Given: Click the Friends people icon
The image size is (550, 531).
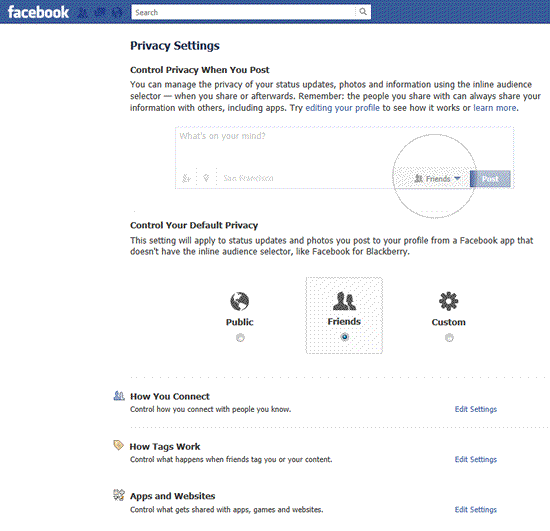Looking at the screenshot, I should point(344,301).
